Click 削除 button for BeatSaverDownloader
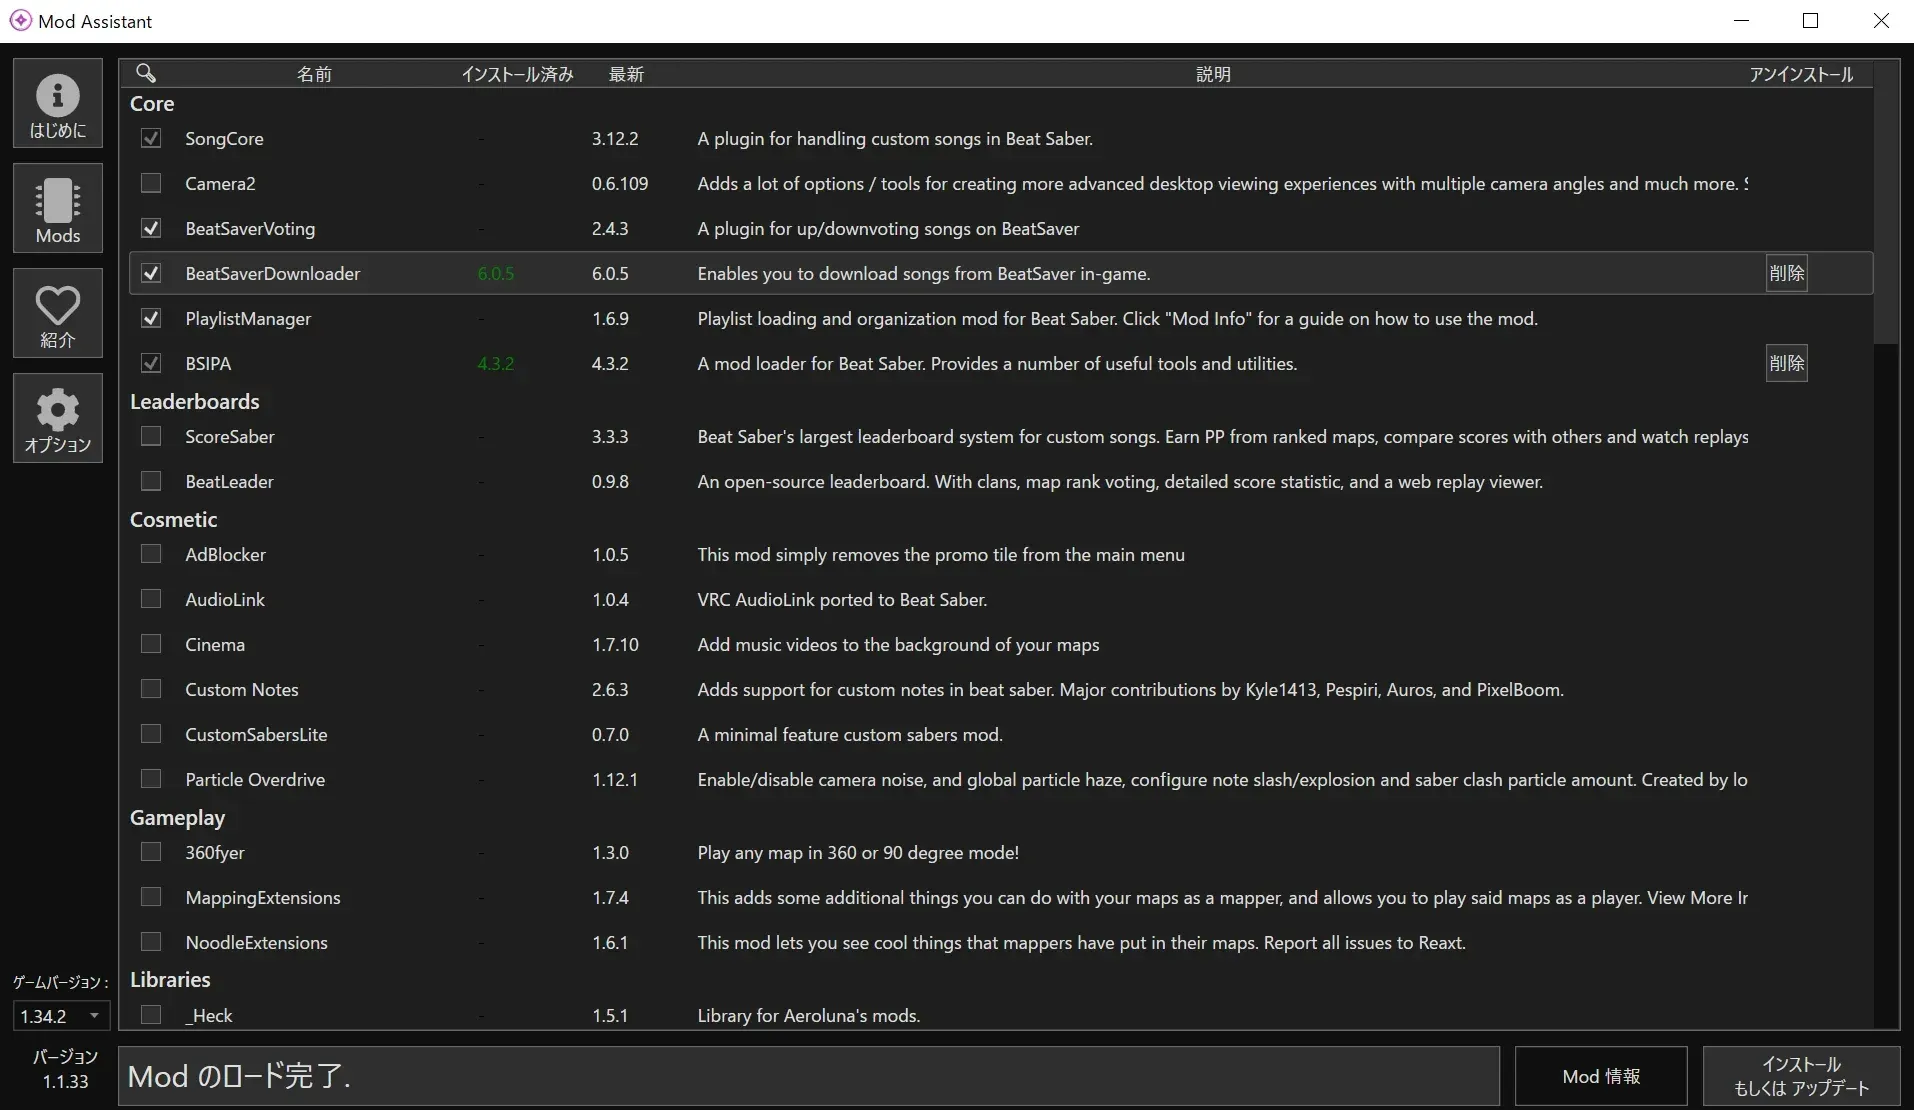This screenshot has width=1914, height=1110. [1786, 273]
